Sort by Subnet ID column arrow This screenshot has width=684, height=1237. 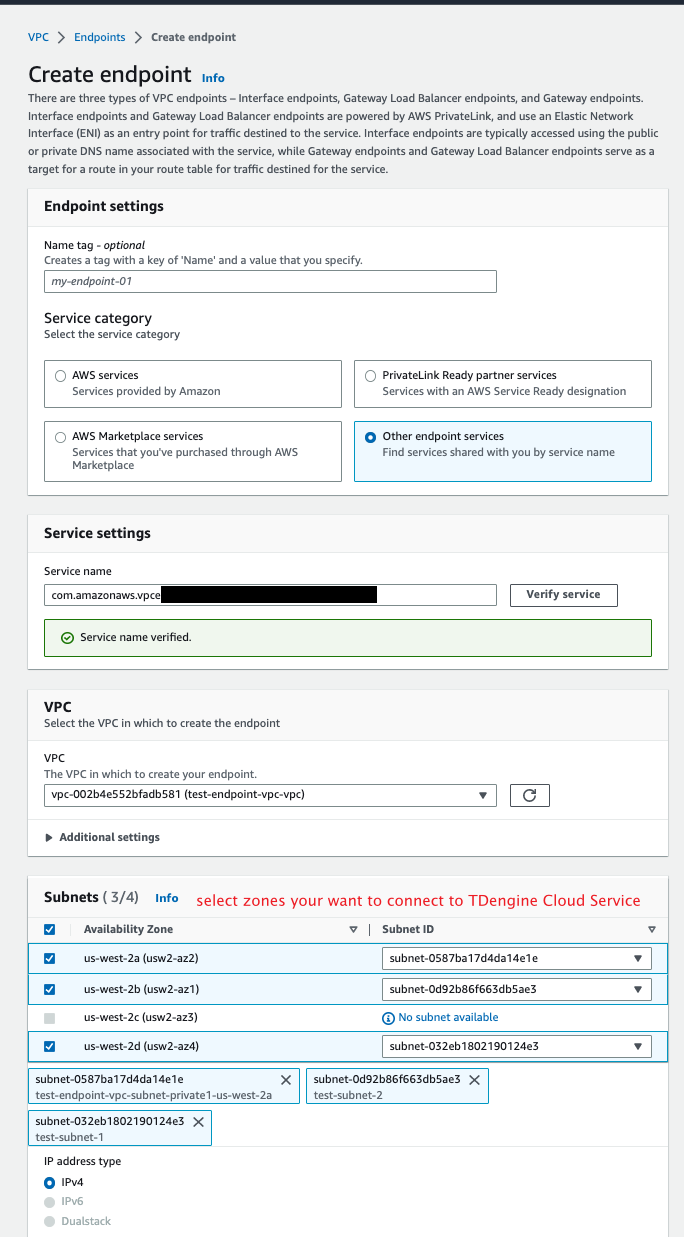(652, 929)
